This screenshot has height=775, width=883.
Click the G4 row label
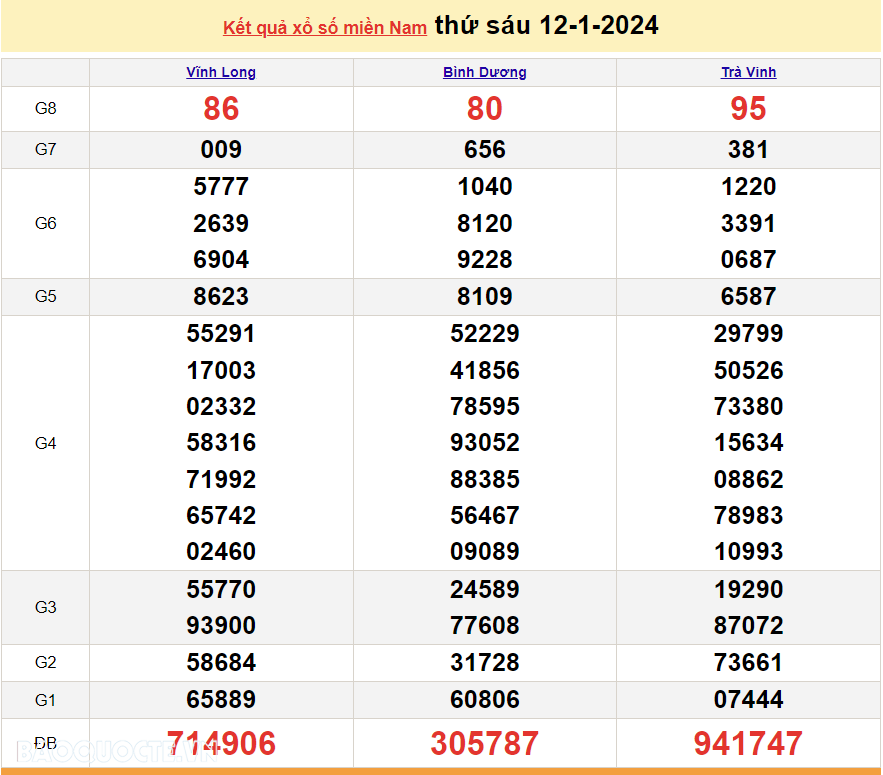tap(46, 443)
